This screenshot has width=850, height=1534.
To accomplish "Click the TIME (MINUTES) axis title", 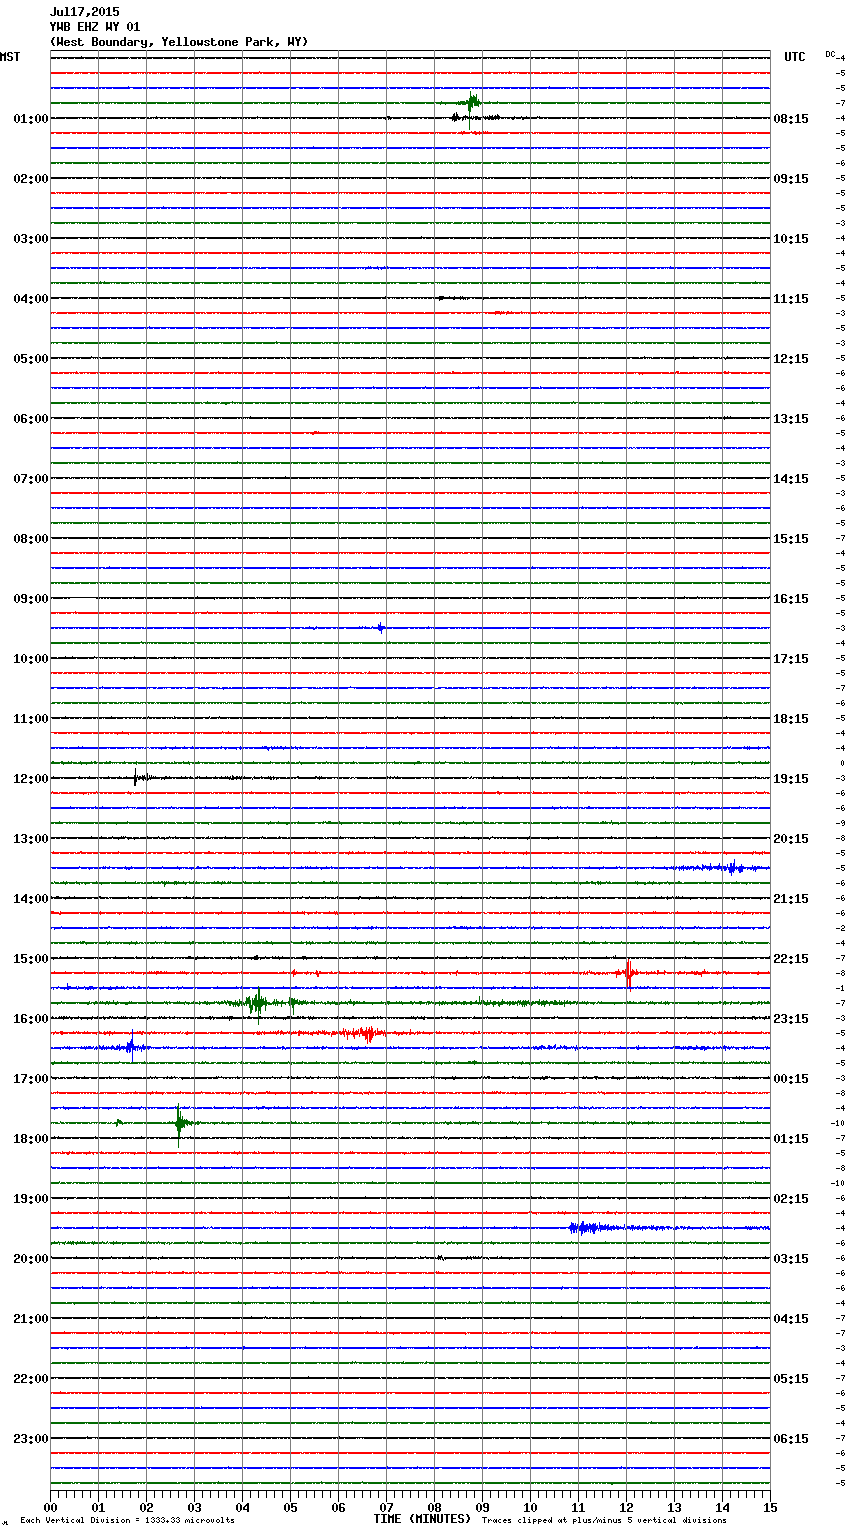I will point(422,1519).
